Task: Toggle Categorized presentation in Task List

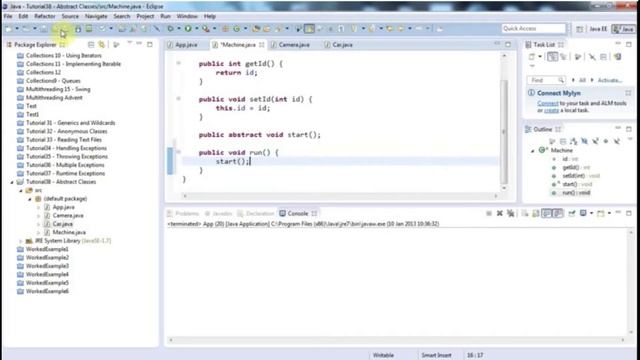Action: 552,57
